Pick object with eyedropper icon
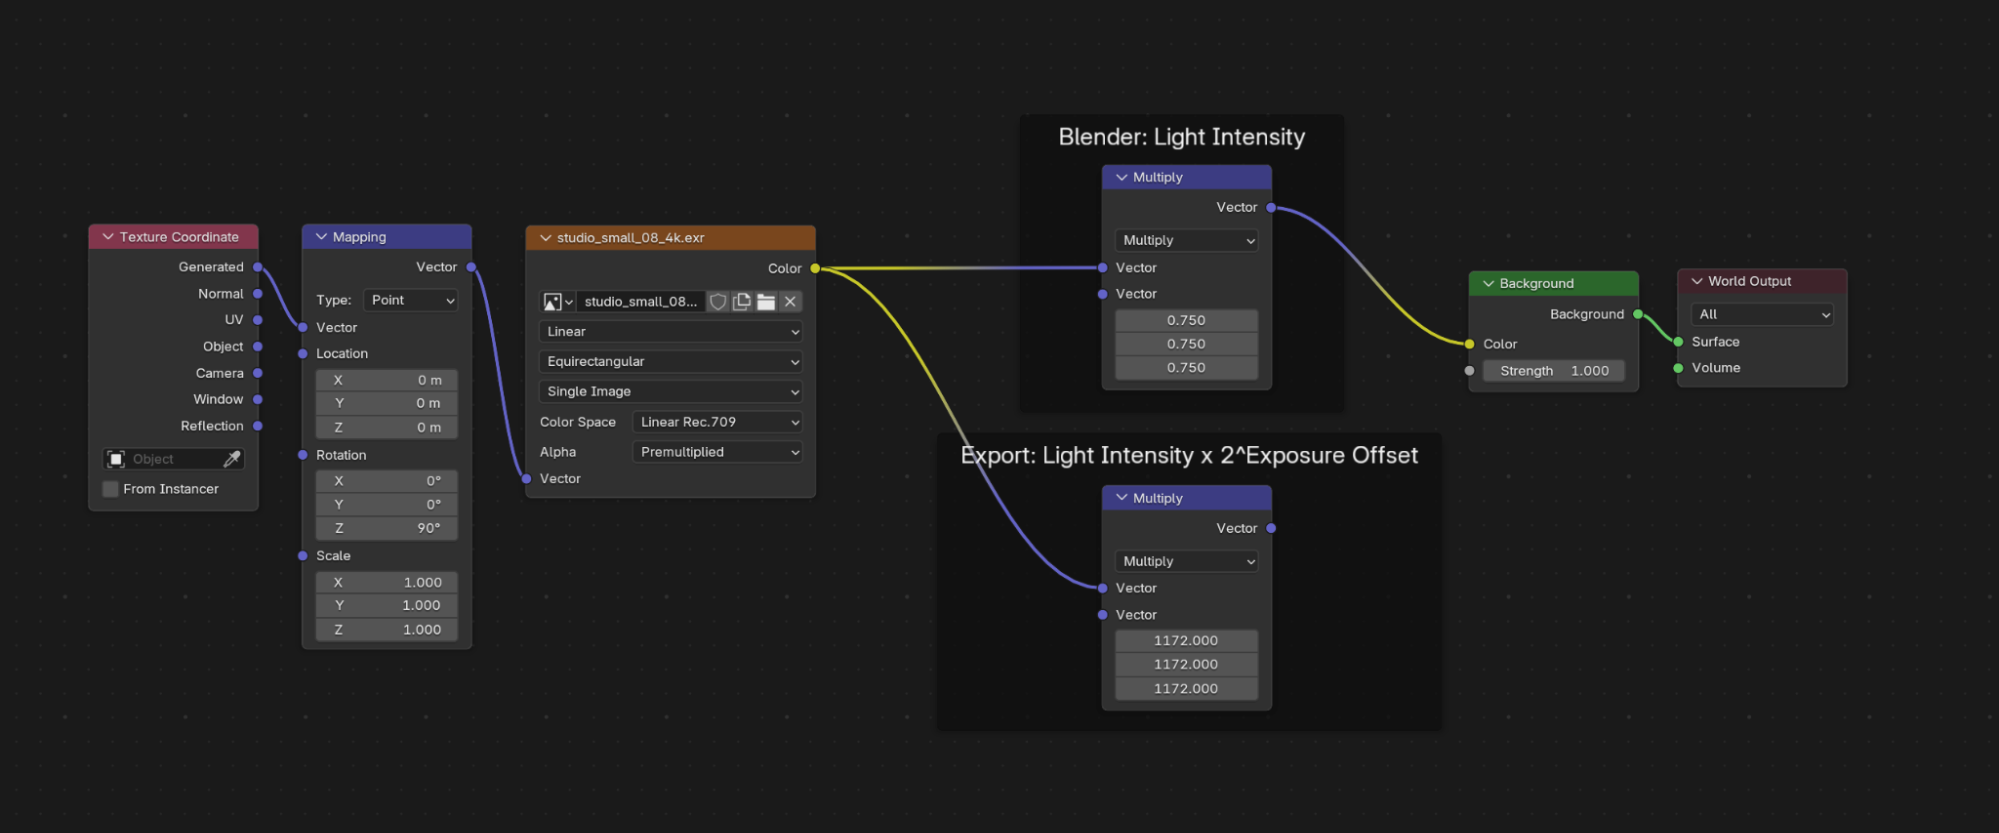The width and height of the screenshot is (1999, 833). [x=232, y=459]
